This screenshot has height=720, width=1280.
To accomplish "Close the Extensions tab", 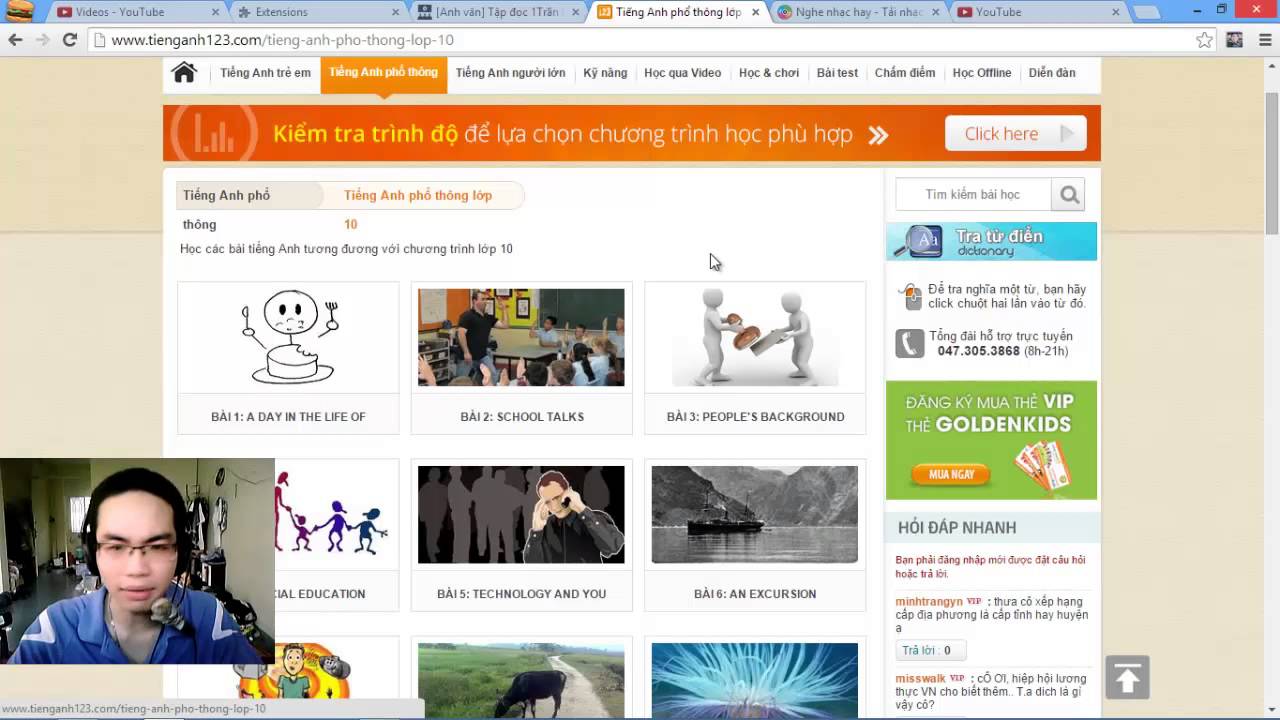I will click(395, 12).
